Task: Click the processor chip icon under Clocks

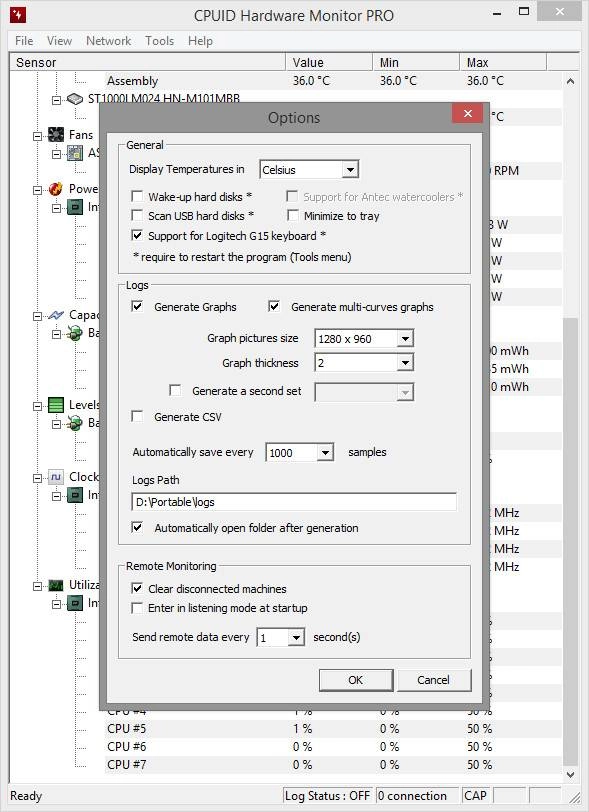Action: [x=75, y=496]
